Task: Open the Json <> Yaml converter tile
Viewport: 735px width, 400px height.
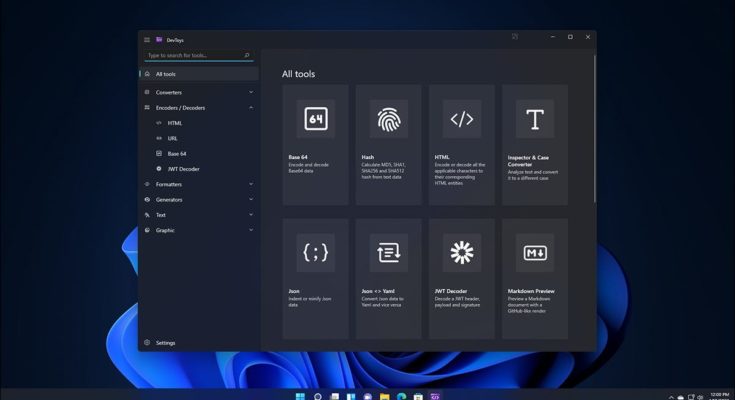Action: 388,278
